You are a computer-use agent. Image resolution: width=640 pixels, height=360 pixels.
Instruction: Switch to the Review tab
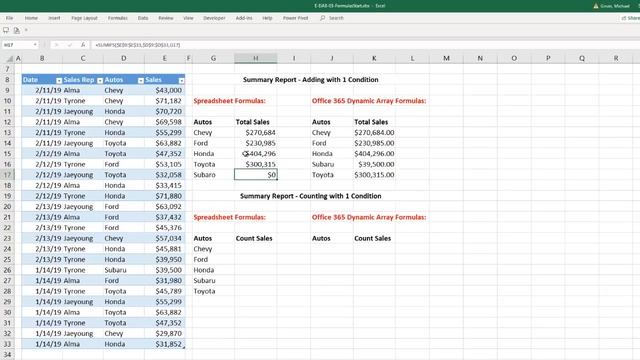165,18
